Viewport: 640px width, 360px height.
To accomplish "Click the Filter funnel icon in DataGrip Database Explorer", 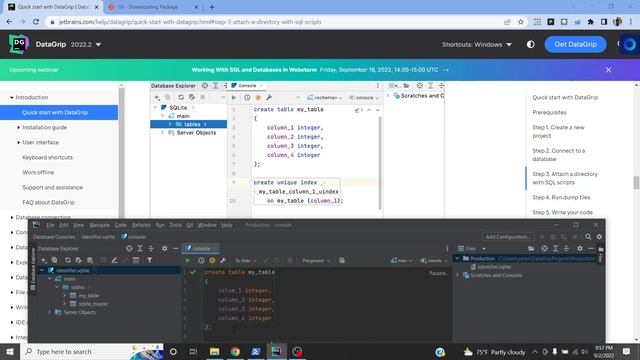I will [149, 260].
